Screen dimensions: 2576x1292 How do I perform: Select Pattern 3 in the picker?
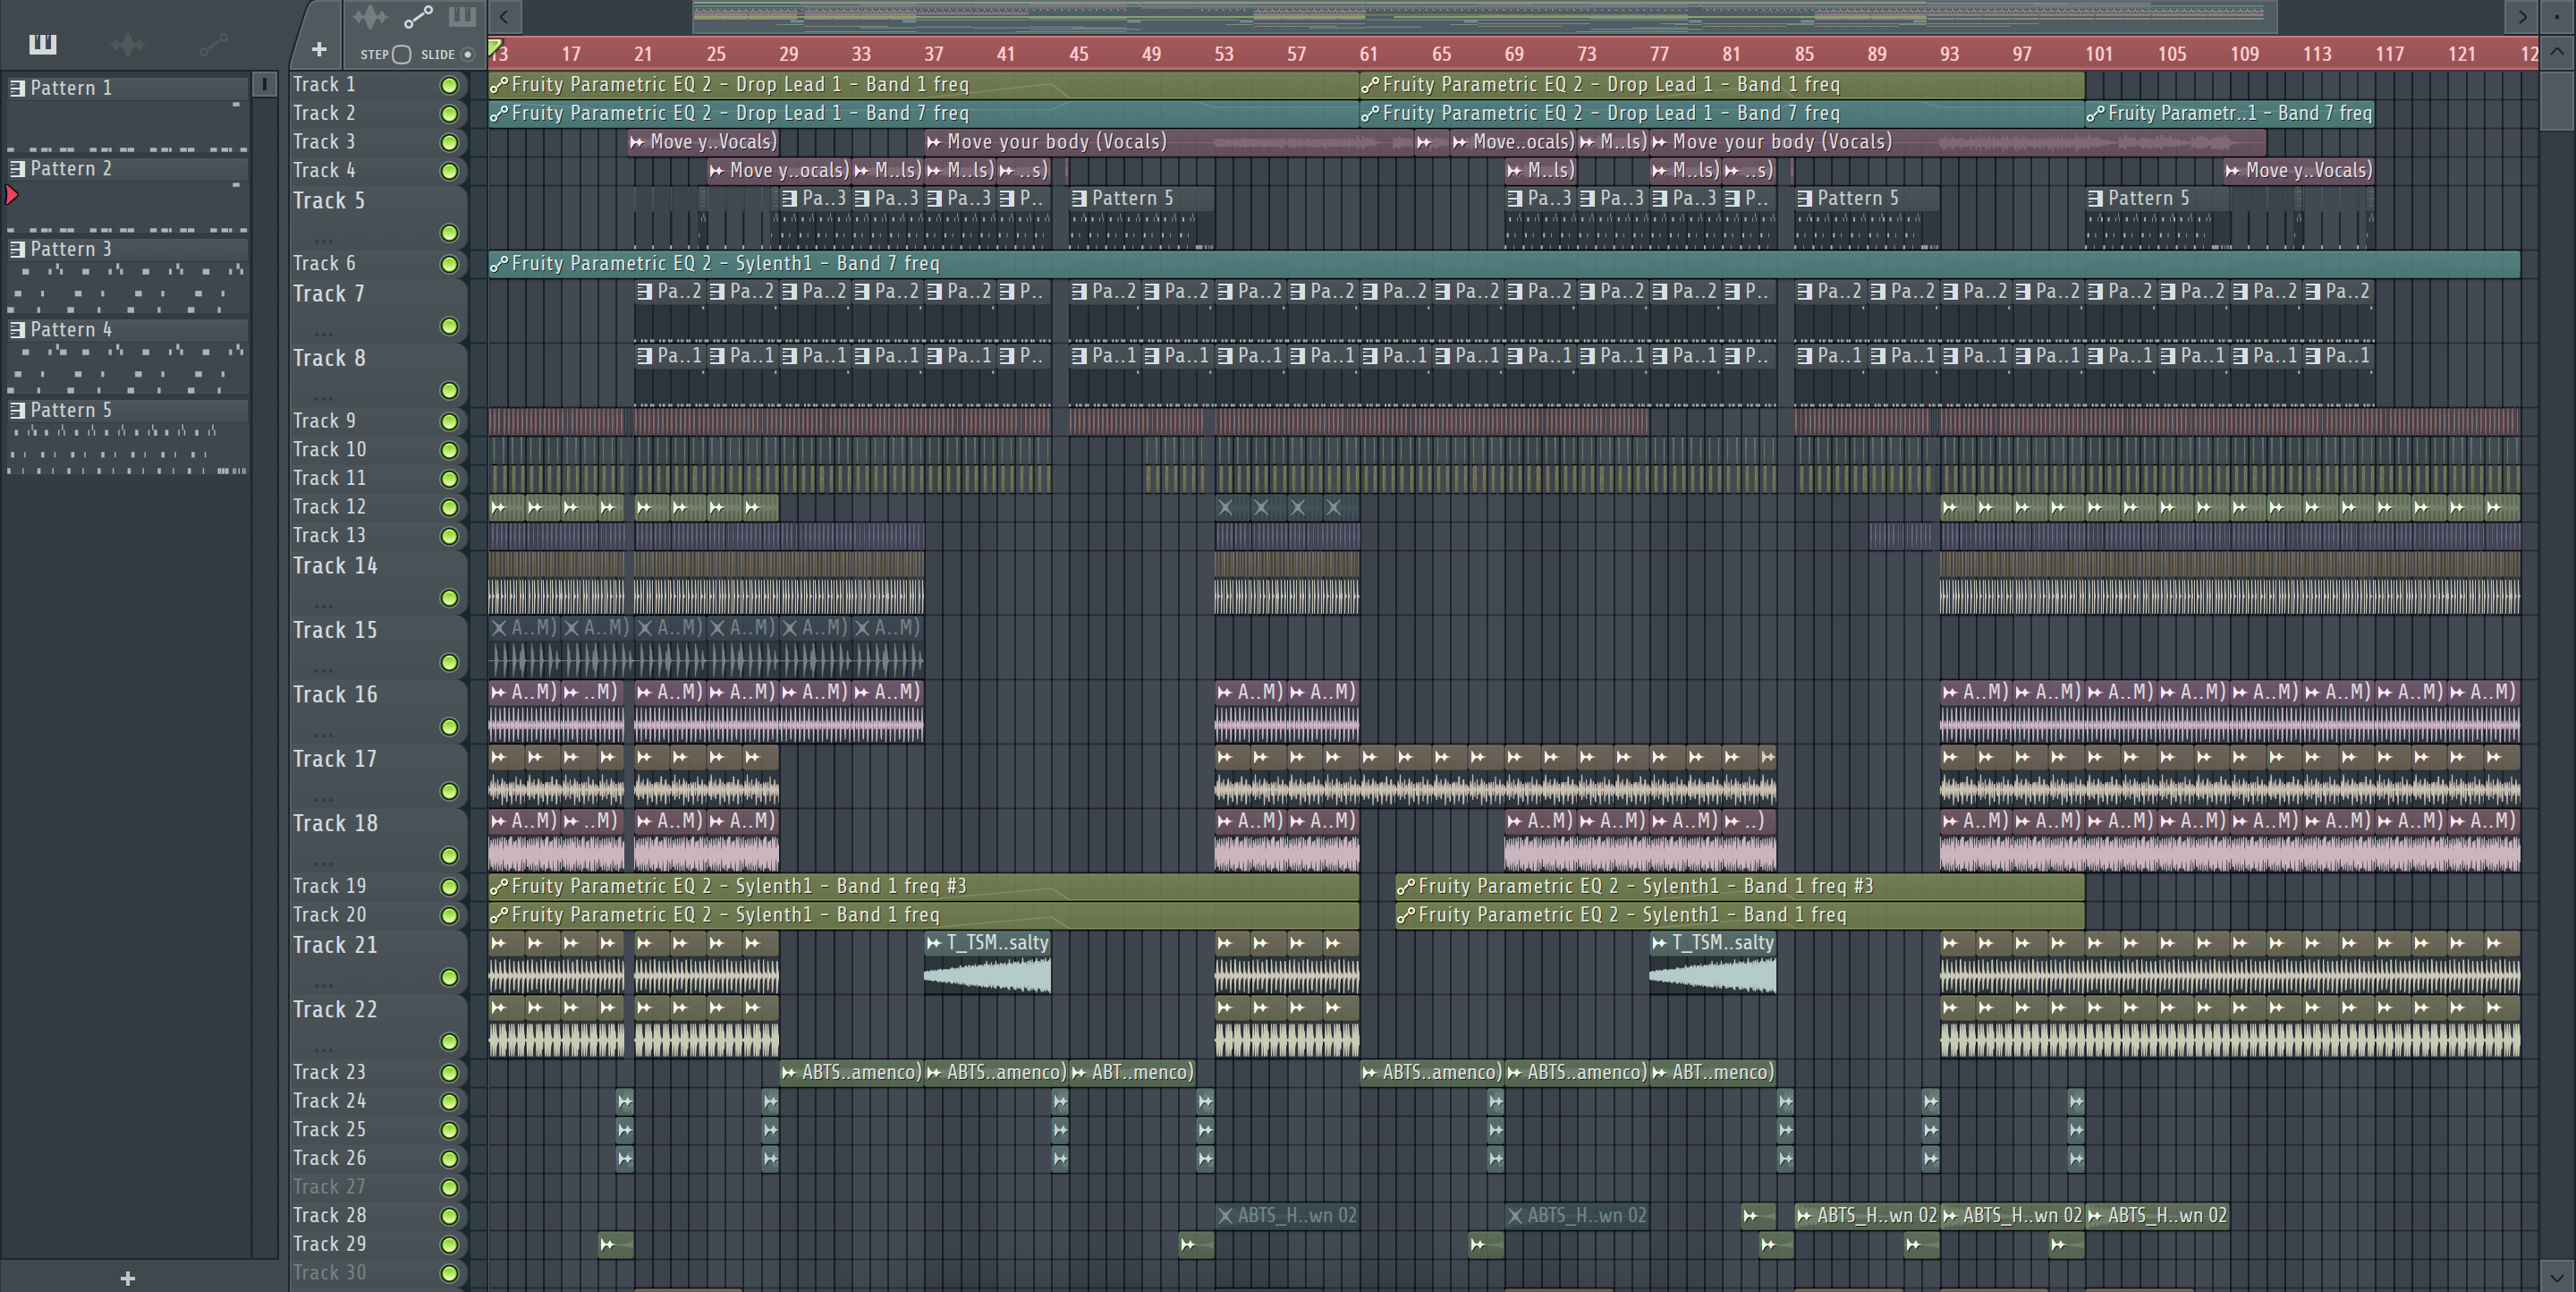coord(127,249)
